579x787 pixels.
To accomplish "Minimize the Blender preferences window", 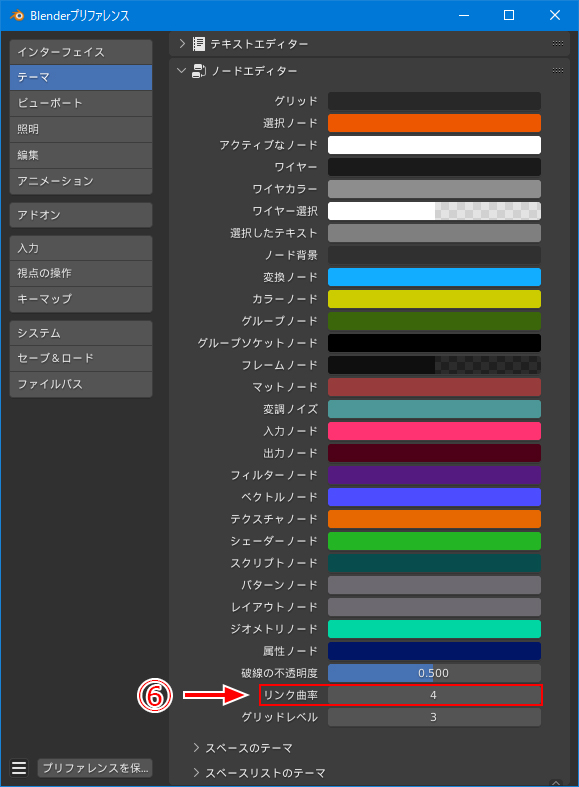I will (x=464, y=15).
